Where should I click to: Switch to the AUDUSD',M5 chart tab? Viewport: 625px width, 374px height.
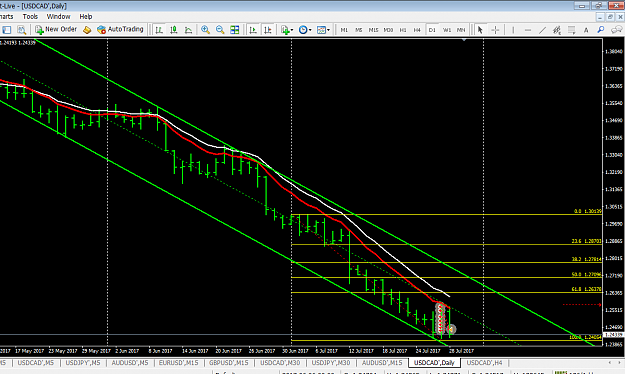pos(130,362)
